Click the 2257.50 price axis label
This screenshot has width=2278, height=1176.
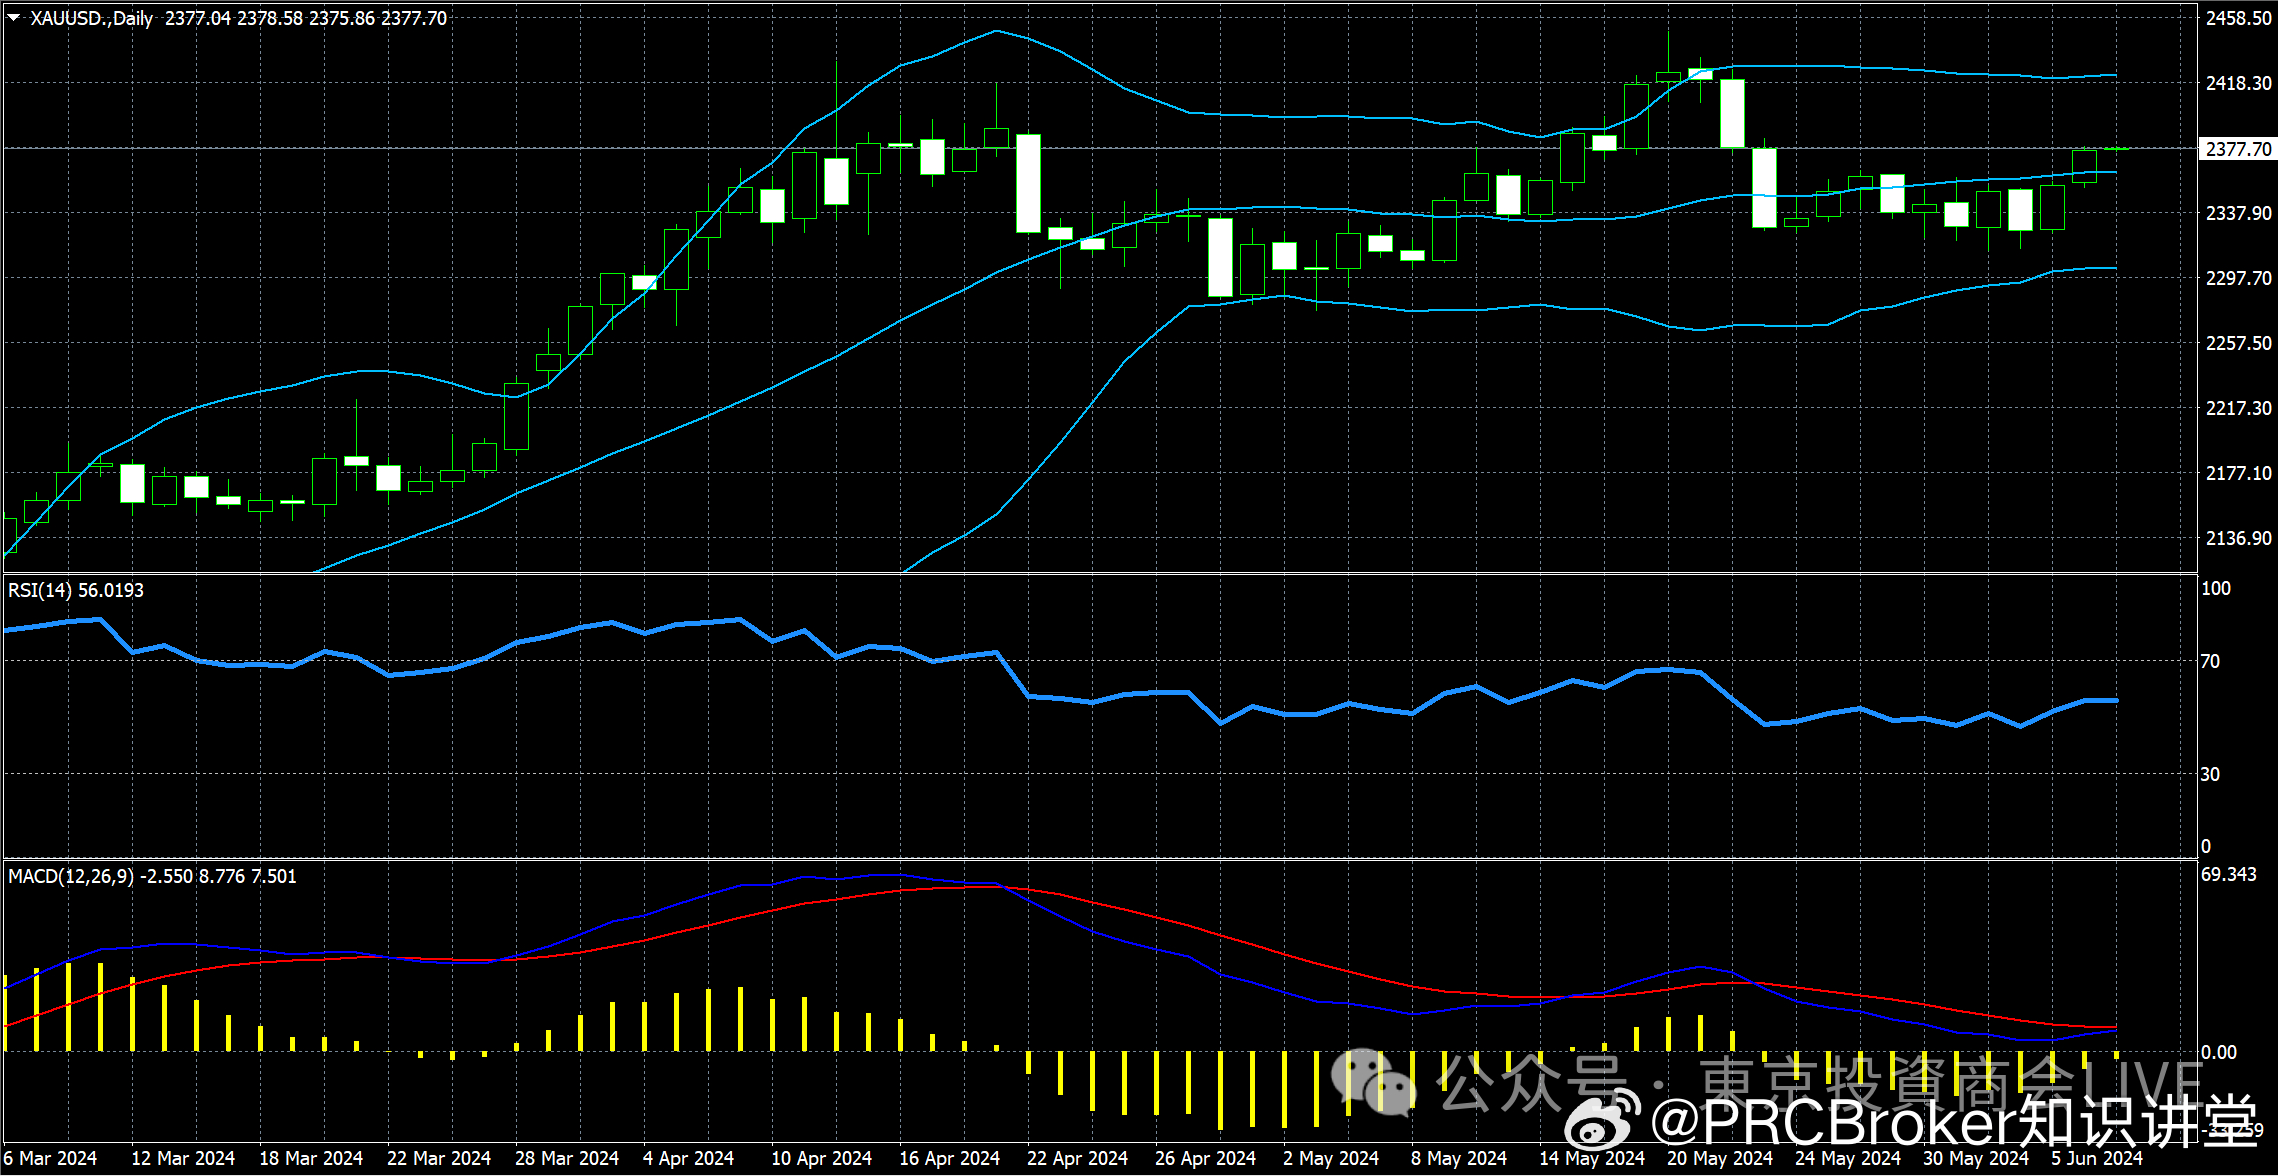point(2239,343)
